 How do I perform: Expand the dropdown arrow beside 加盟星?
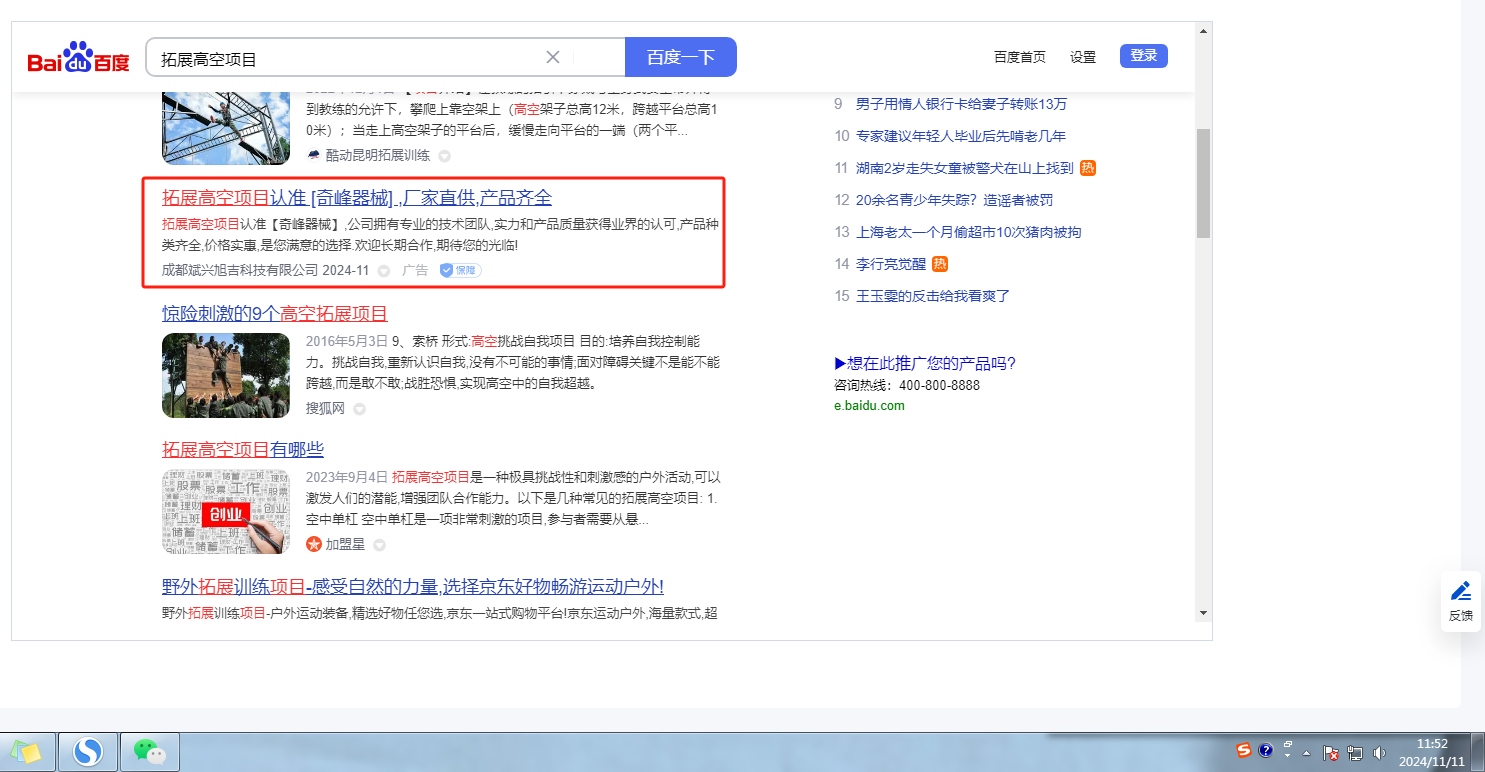379,545
